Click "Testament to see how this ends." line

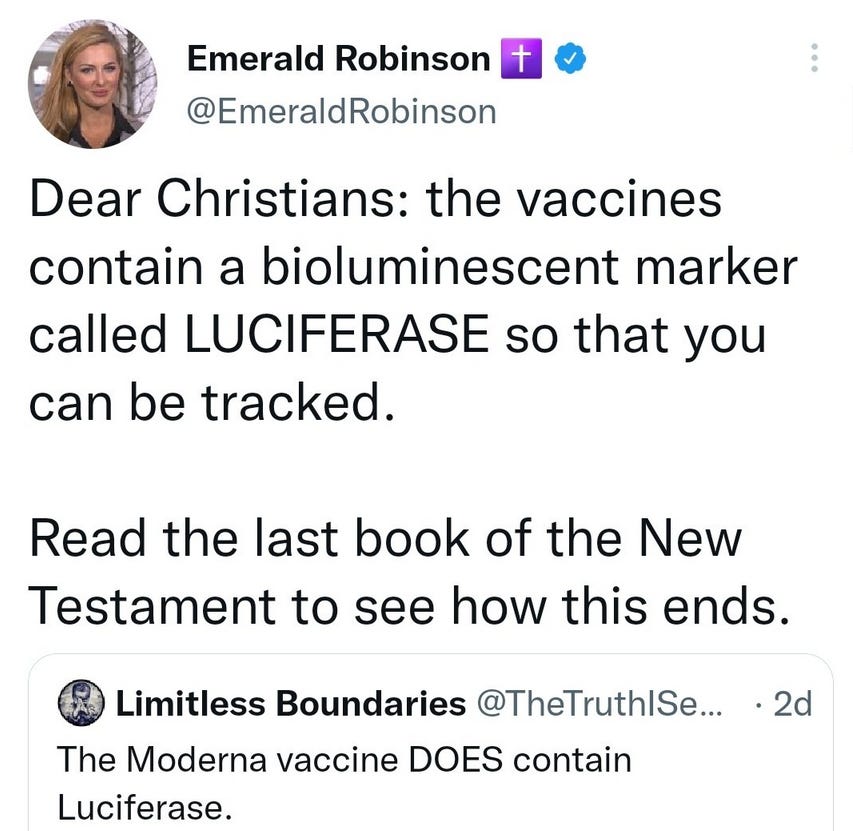tap(403, 605)
